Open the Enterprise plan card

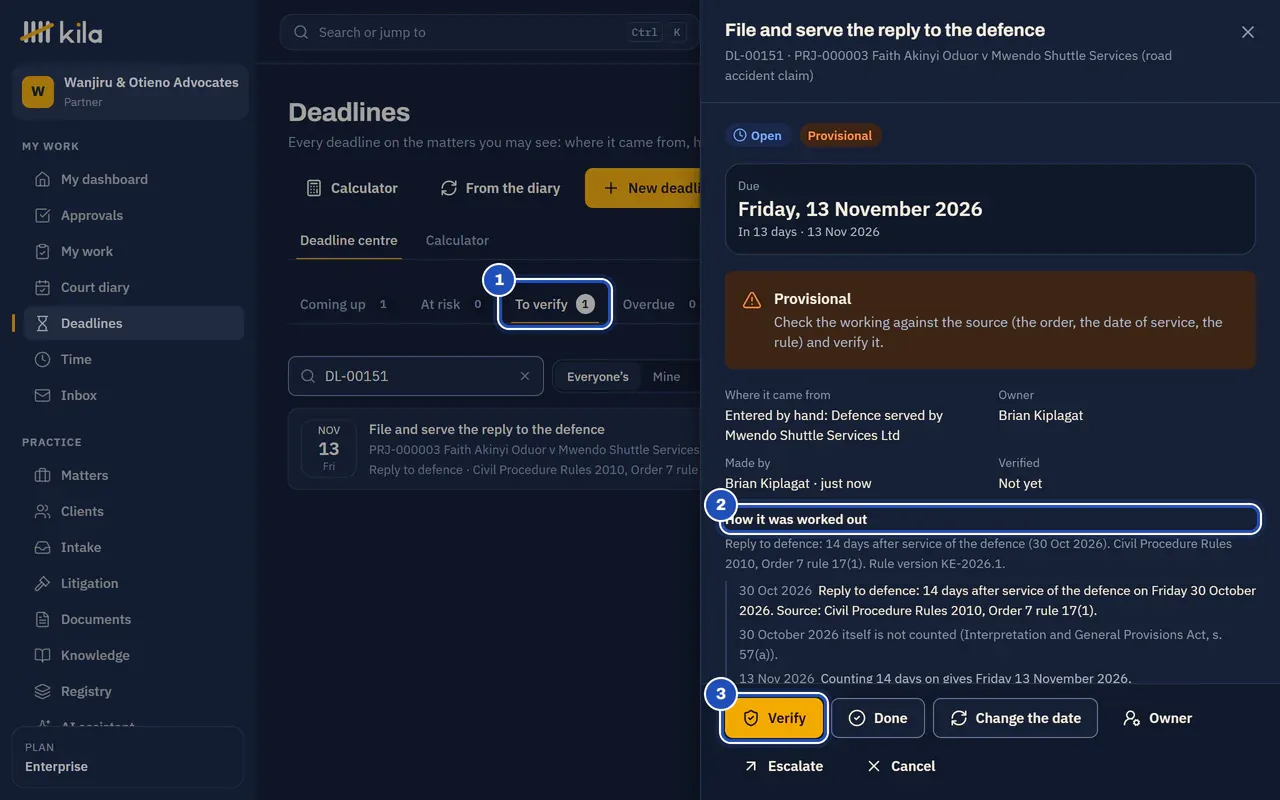[x=128, y=757]
